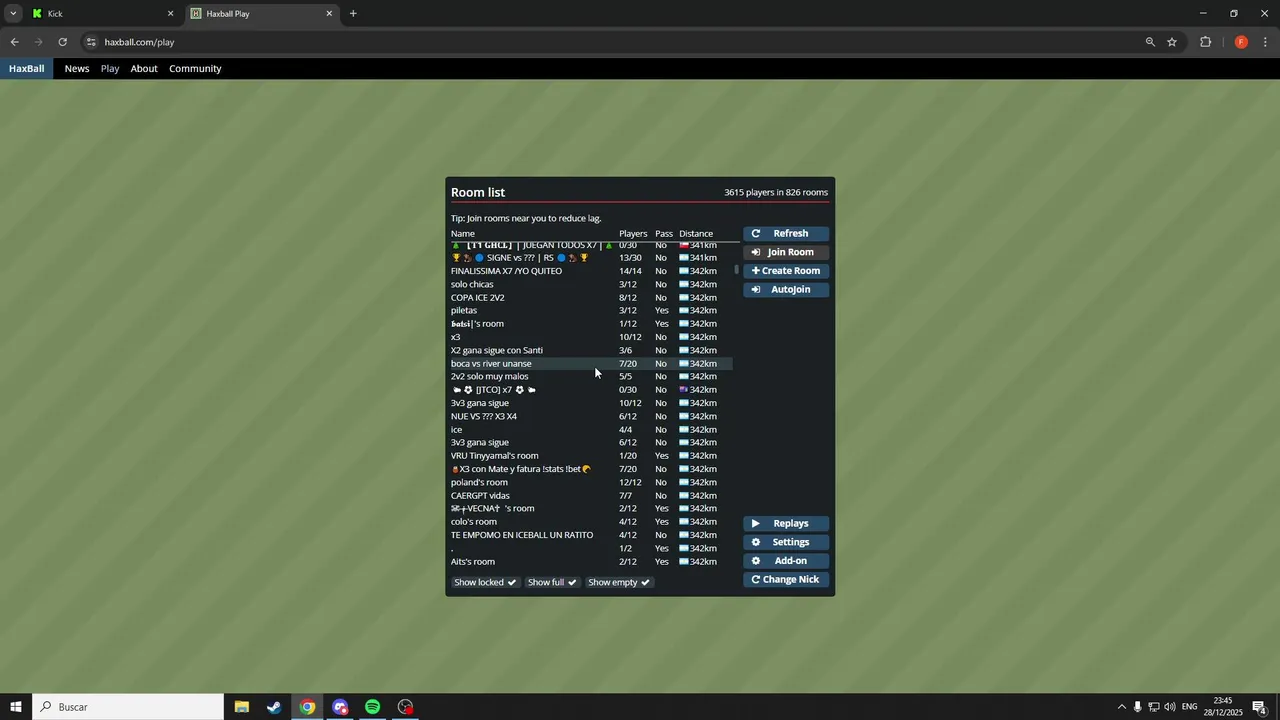The width and height of the screenshot is (1280, 720).
Task: Toggle the Show empty filter
Action: click(619, 582)
